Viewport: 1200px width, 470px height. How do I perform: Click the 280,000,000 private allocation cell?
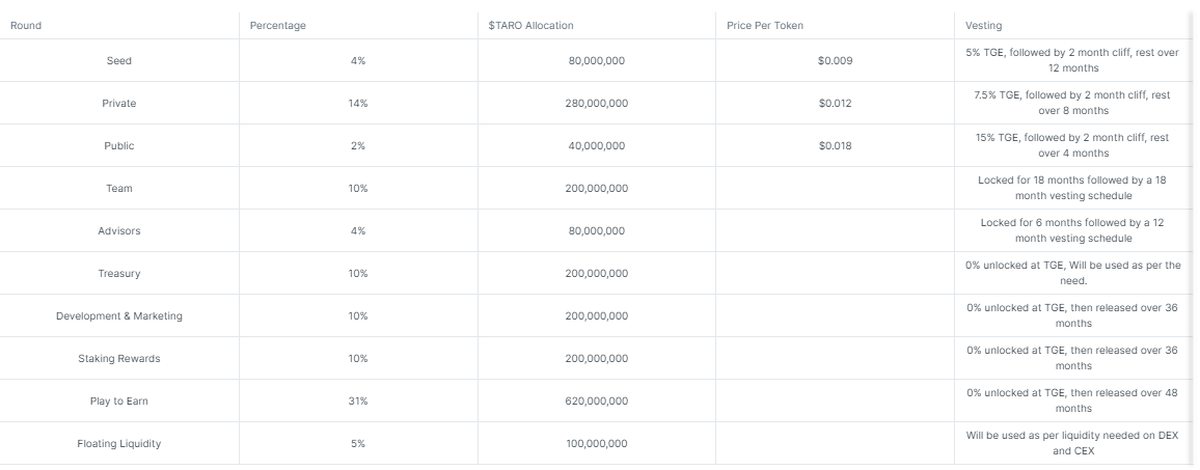596,103
